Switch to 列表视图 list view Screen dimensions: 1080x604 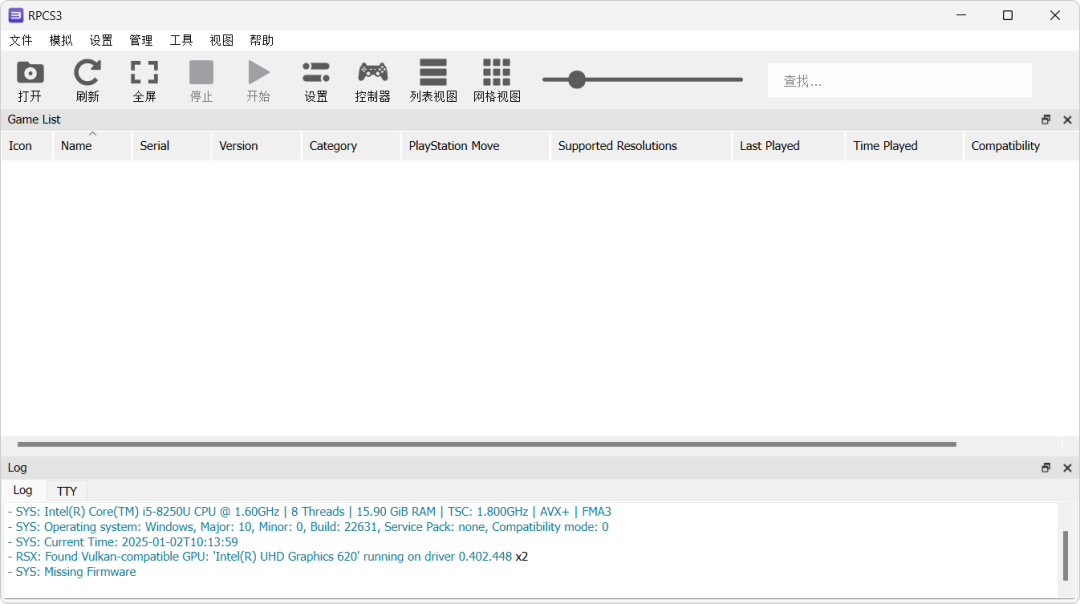[x=433, y=81]
